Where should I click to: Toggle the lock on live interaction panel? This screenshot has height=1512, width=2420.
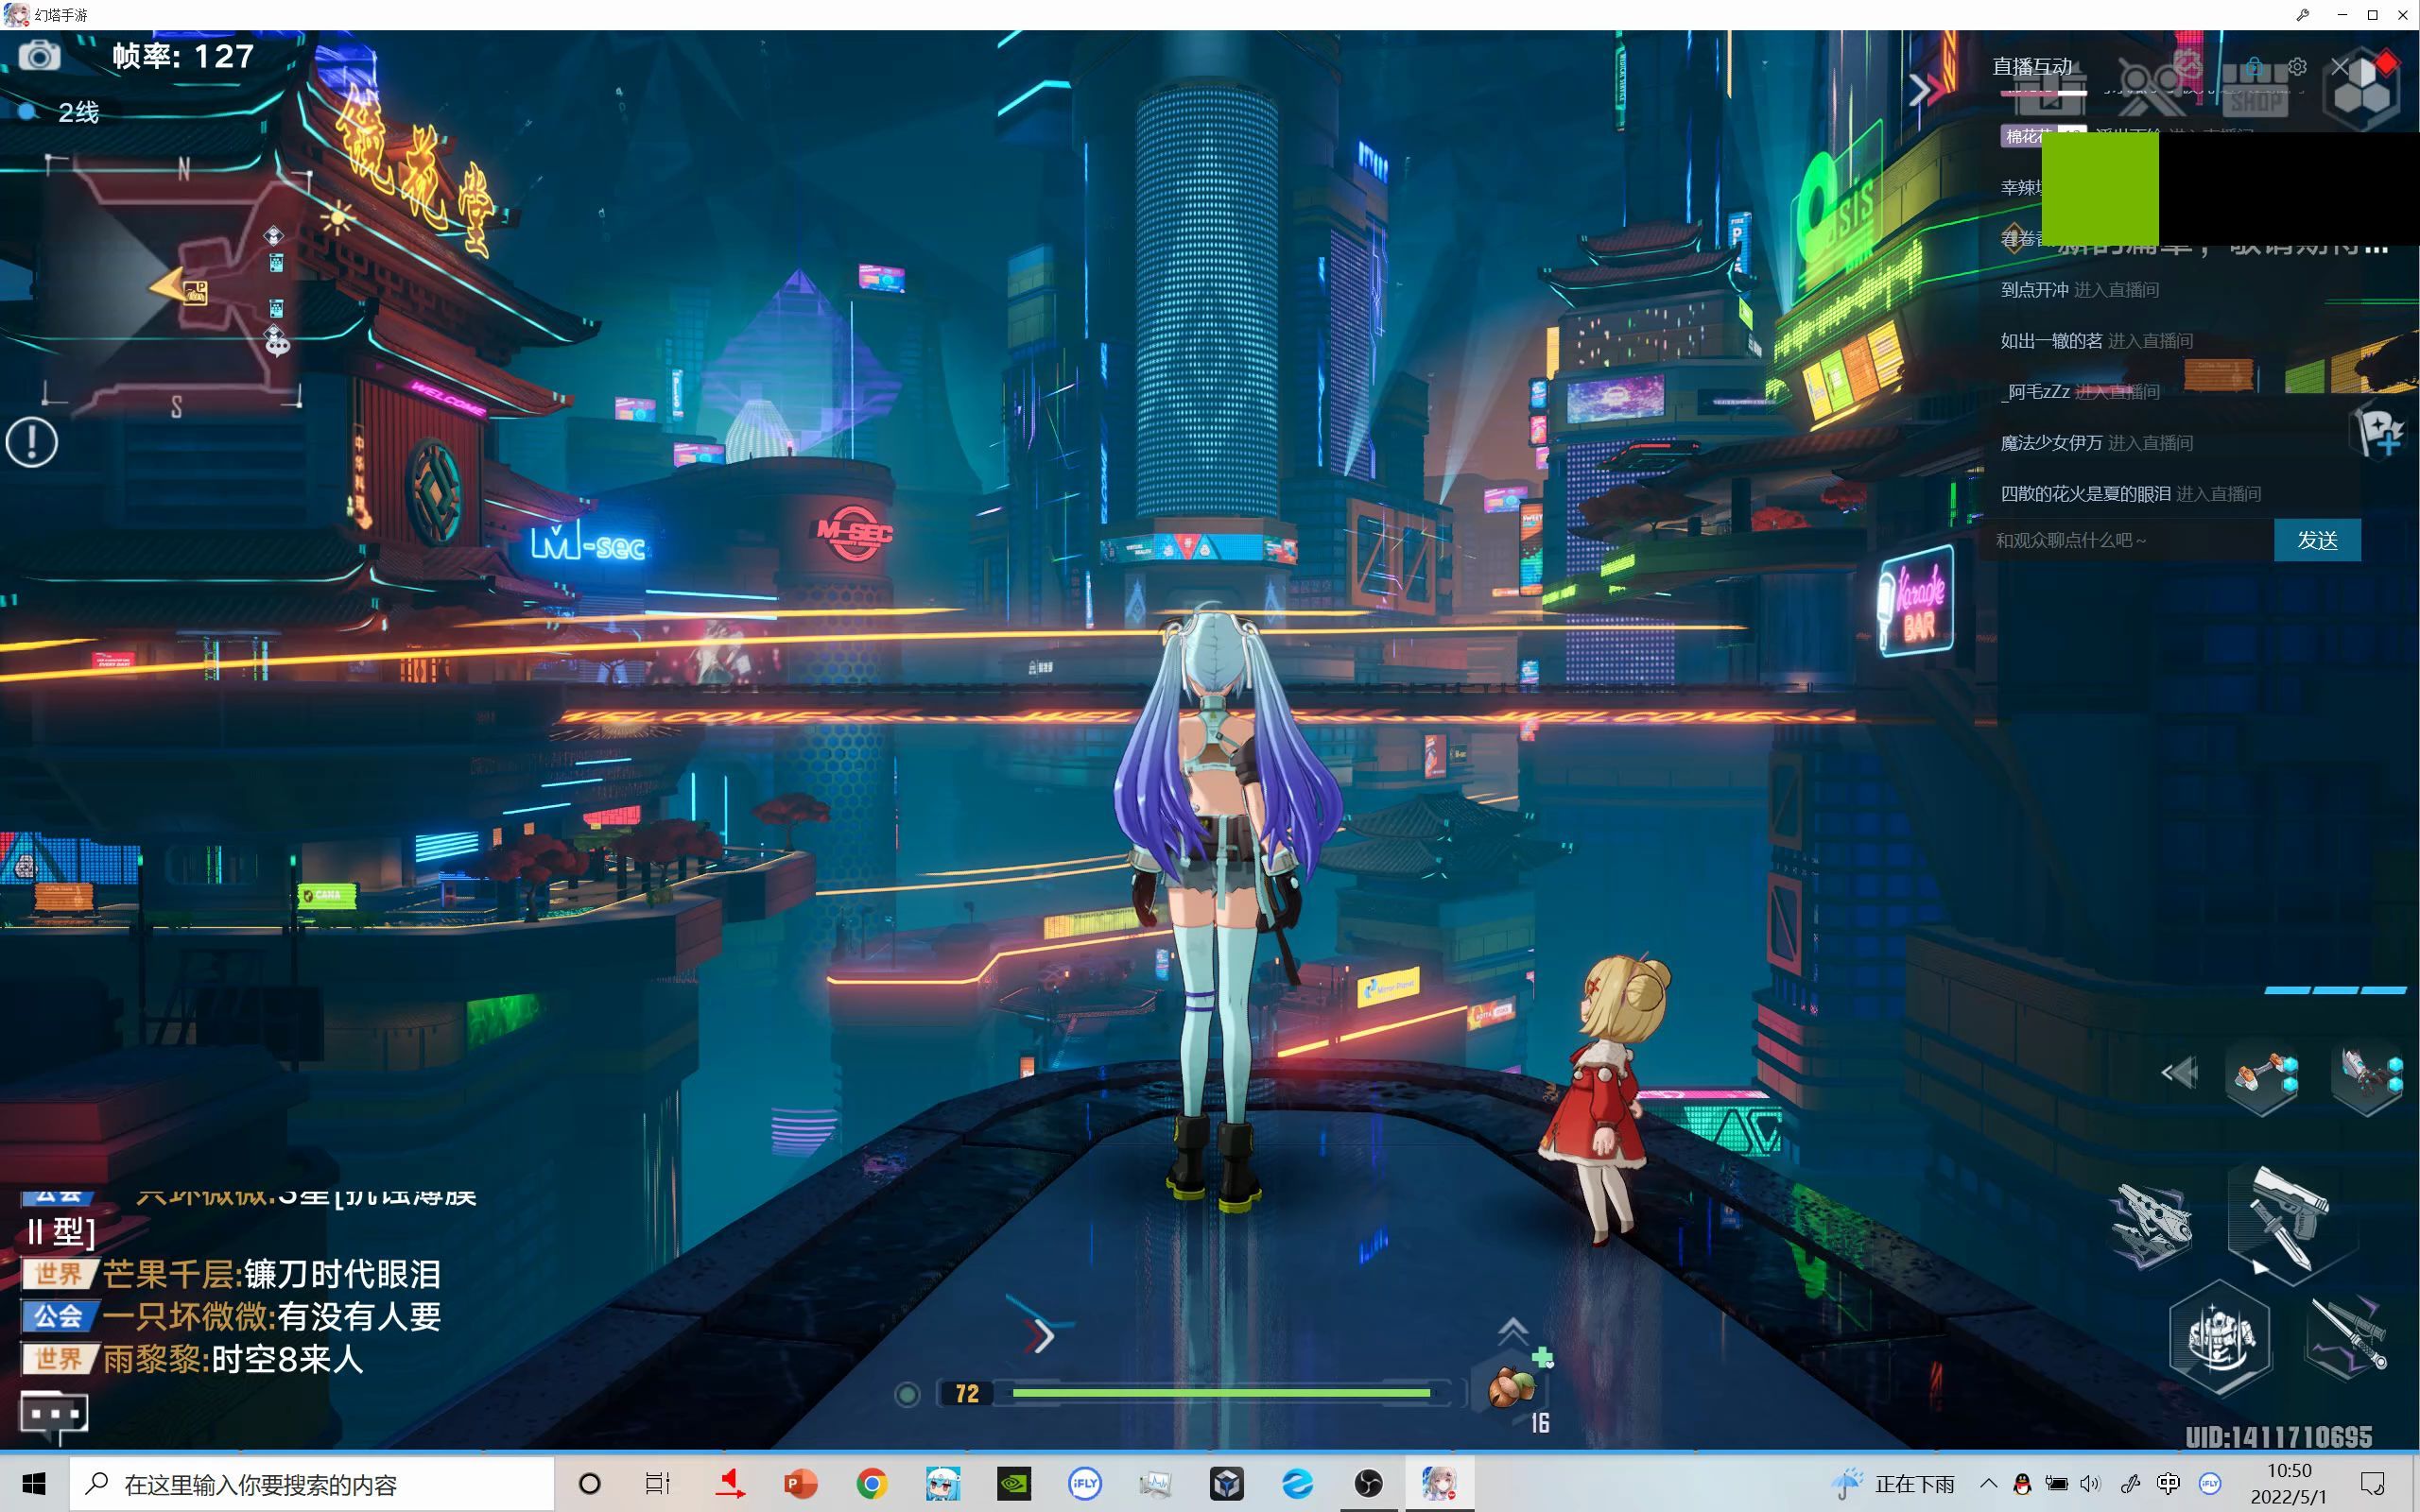click(2253, 66)
